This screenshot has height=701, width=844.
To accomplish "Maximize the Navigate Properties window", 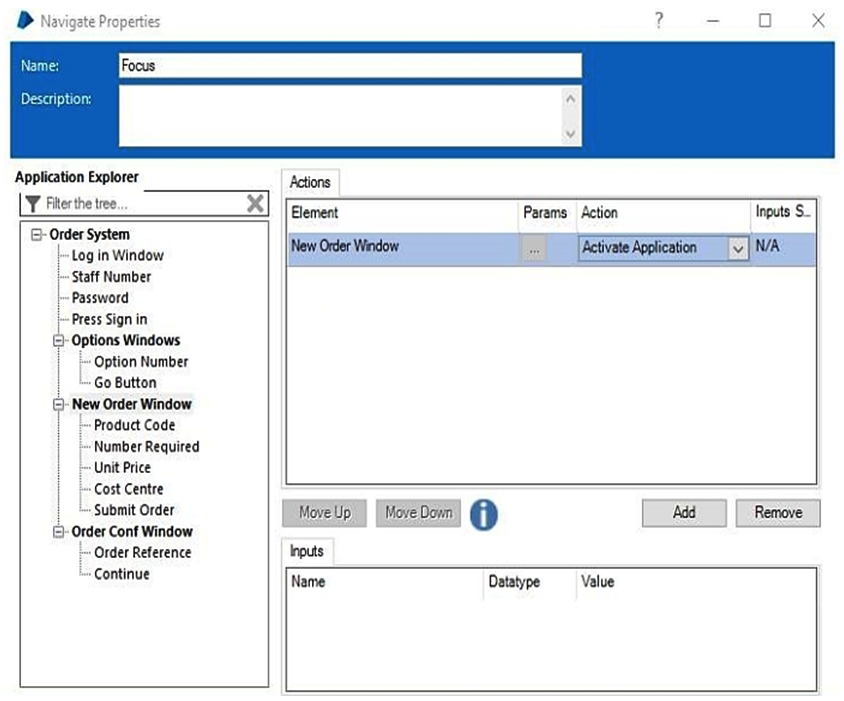I will pyautogui.click(x=765, y=21).
